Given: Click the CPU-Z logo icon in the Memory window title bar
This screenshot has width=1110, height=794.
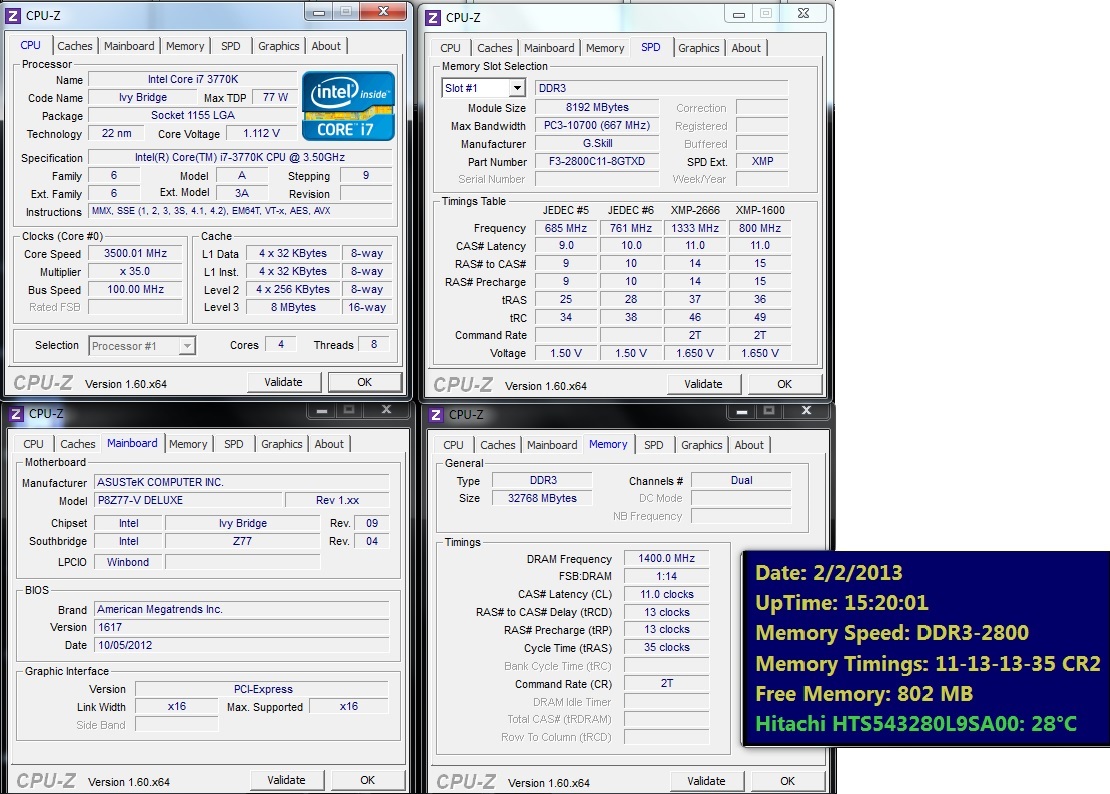Looking at the screenshot, I should (436, 415).
